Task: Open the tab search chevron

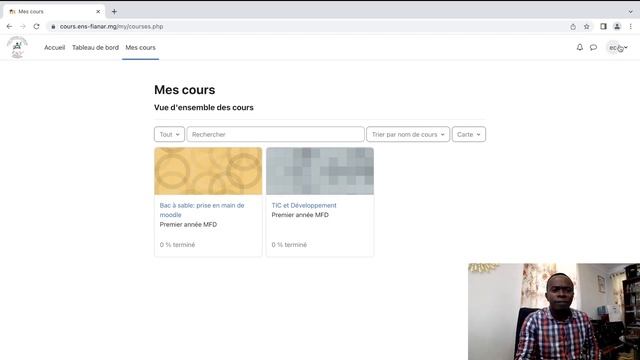Action: (631, 11)
